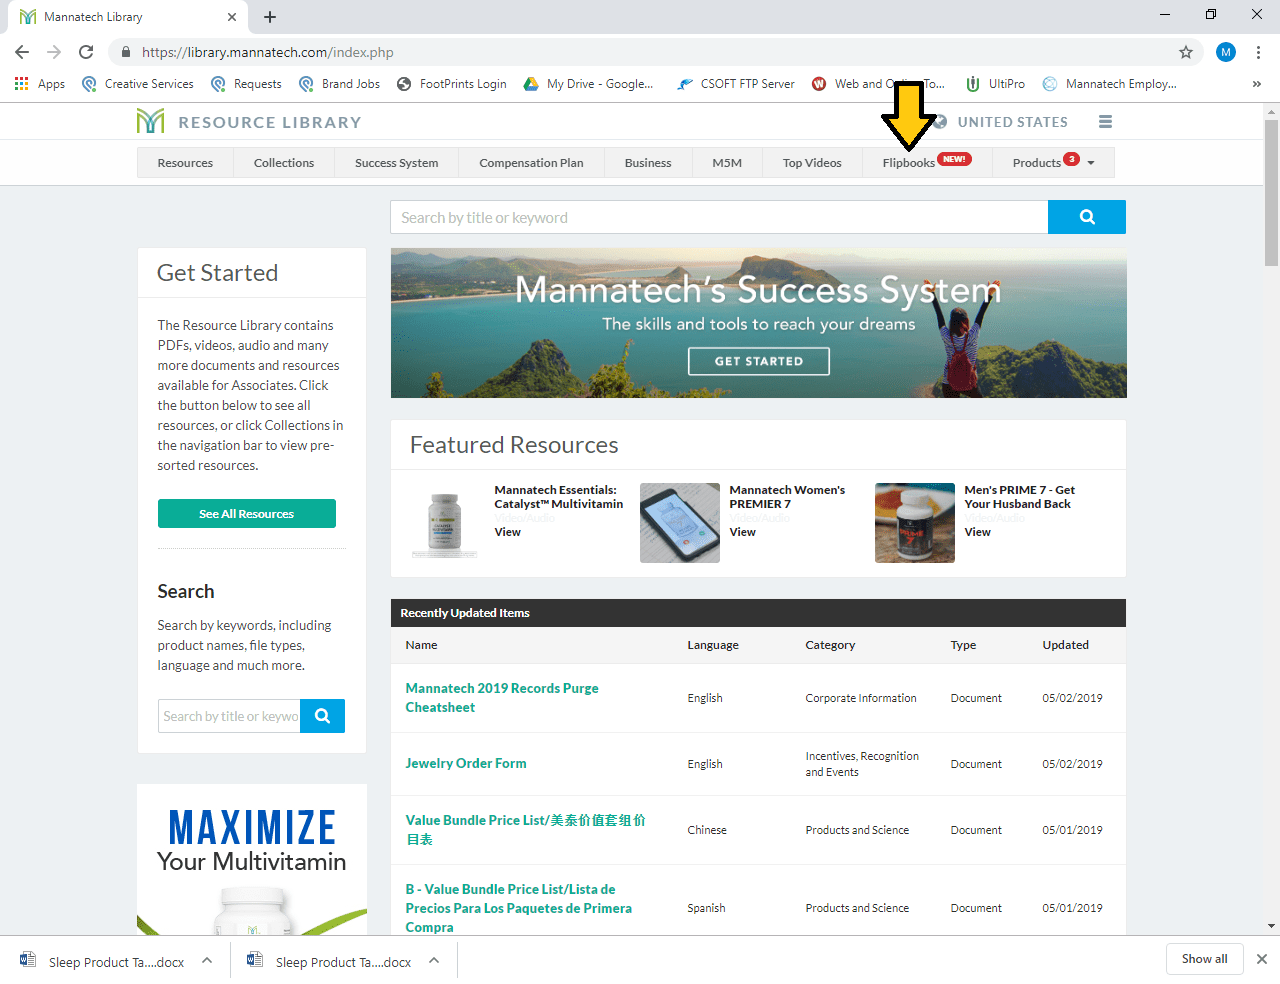Open My Drive - Google bookmark
Viewport: 1280px width, 984px height.
point(588,84)
